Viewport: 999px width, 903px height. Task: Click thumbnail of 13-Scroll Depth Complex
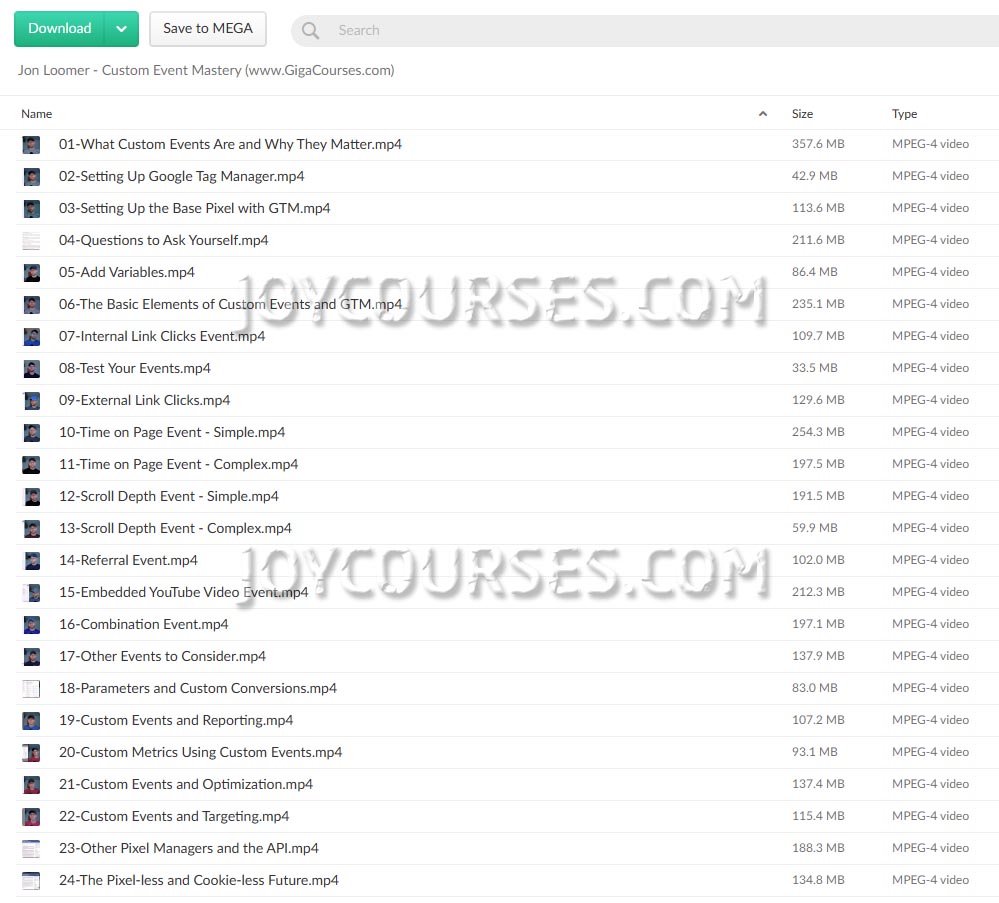click(x=31, y=528)
